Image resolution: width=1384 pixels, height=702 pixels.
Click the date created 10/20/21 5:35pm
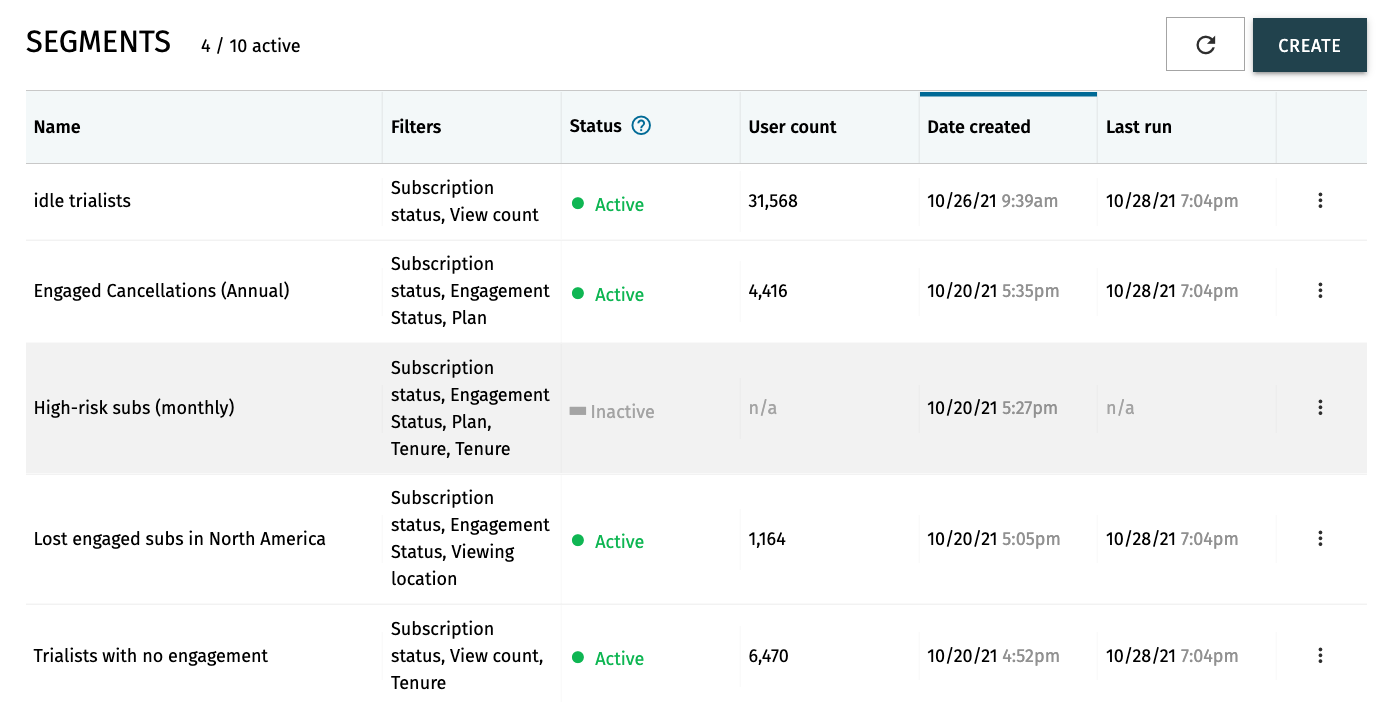coord(994,291)
